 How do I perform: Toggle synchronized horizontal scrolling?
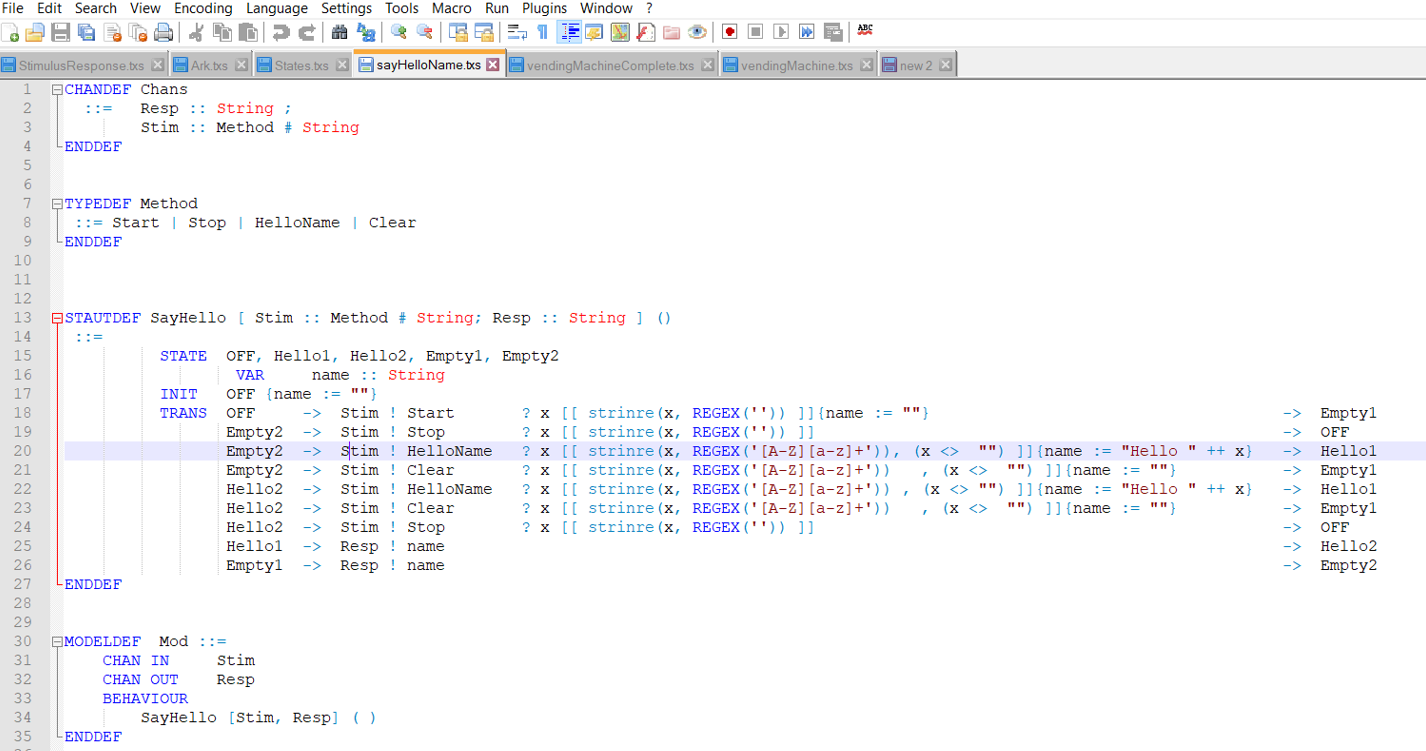point(484,33)
